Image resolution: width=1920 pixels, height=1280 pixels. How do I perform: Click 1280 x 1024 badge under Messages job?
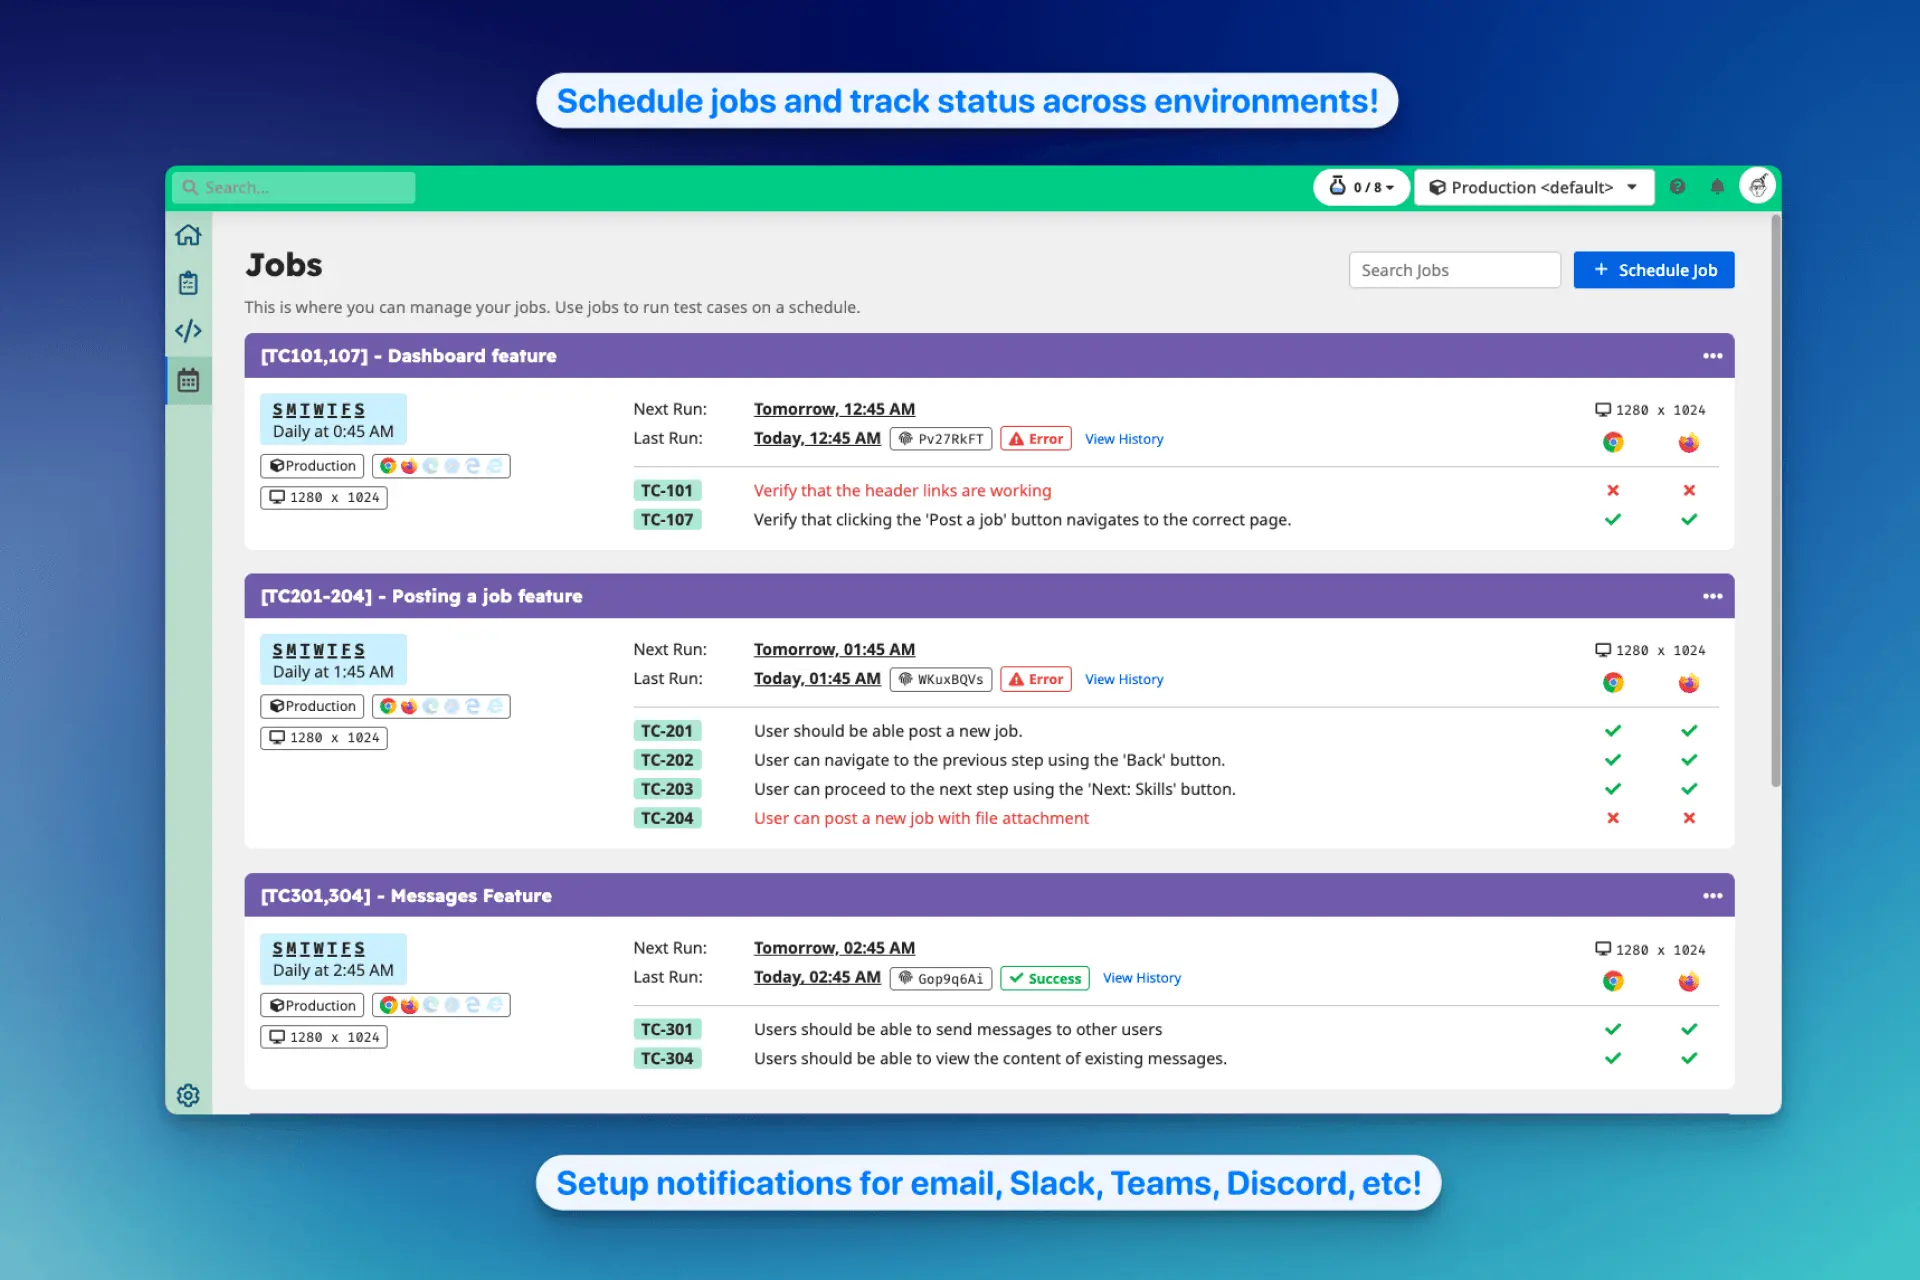[x=324, y=1037]
